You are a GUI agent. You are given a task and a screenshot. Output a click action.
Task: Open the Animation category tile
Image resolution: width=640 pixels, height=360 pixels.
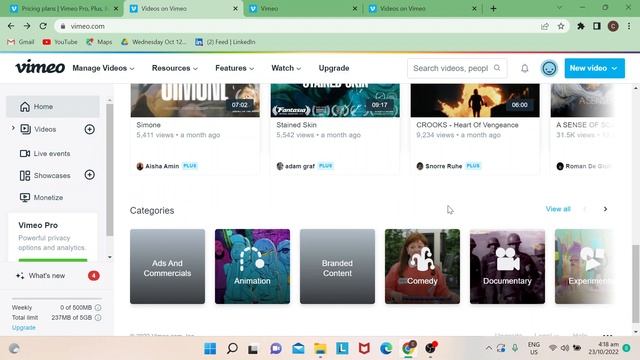click(x=252, y=267)
